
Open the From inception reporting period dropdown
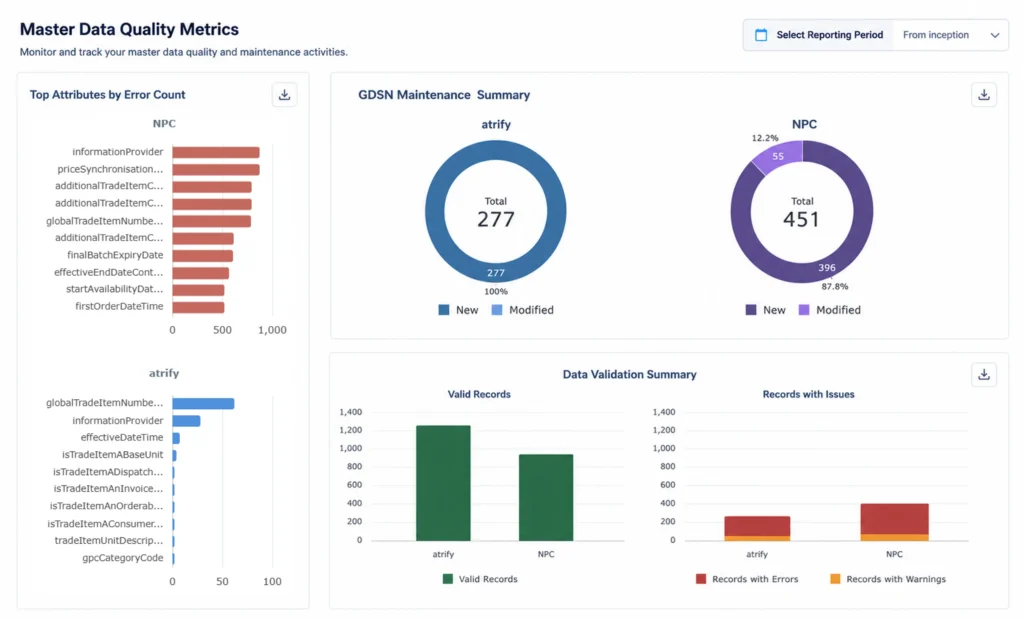(x=951, y=35)
